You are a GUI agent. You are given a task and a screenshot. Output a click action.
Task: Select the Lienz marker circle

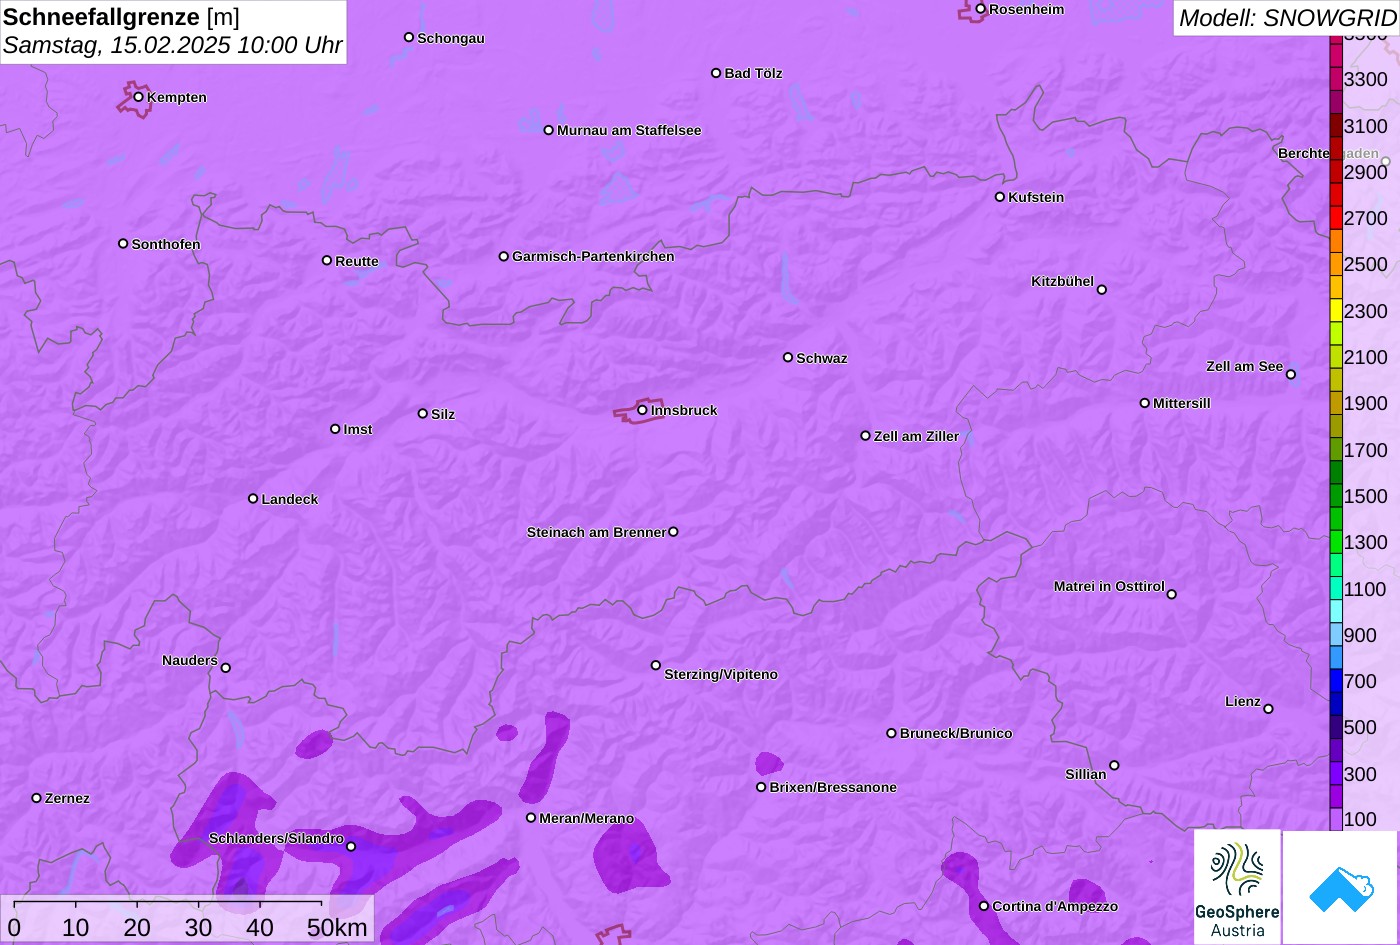[x=1269, y=709]
